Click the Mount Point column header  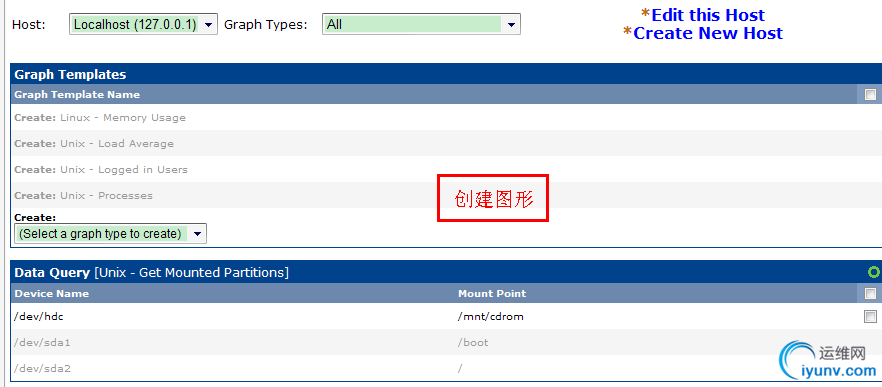tap(492, 293)
